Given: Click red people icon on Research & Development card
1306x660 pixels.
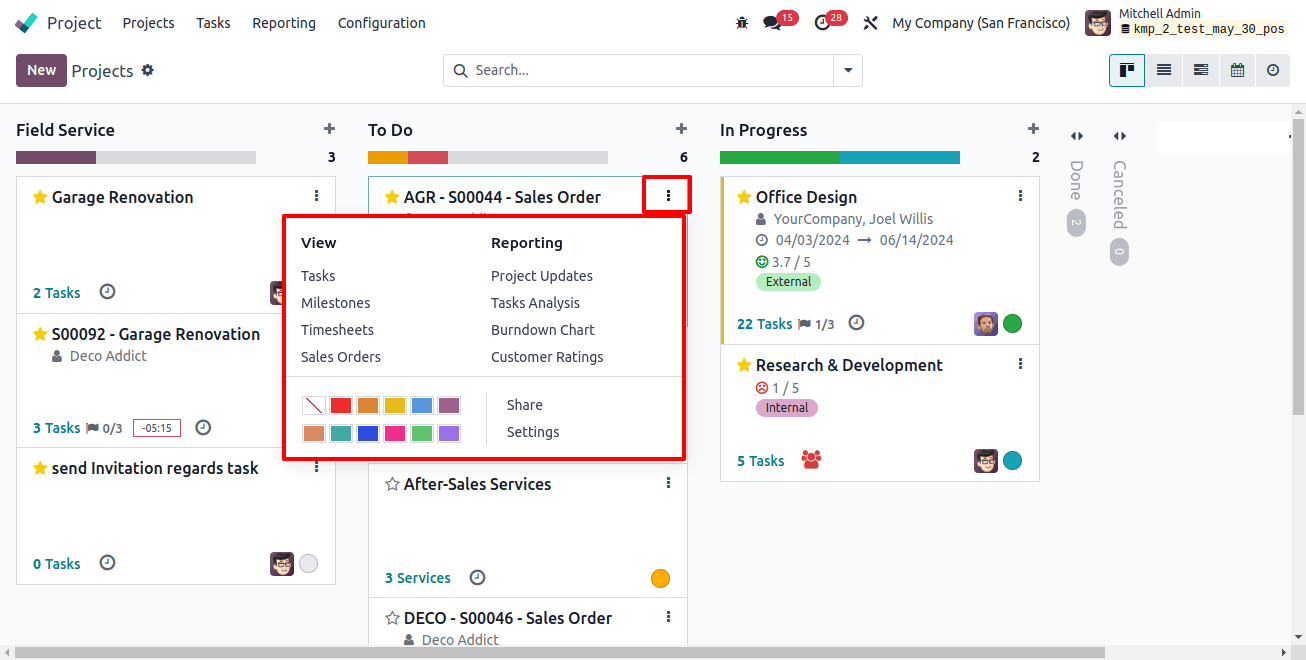Looking at the screenshot, I should coord(811,460).
